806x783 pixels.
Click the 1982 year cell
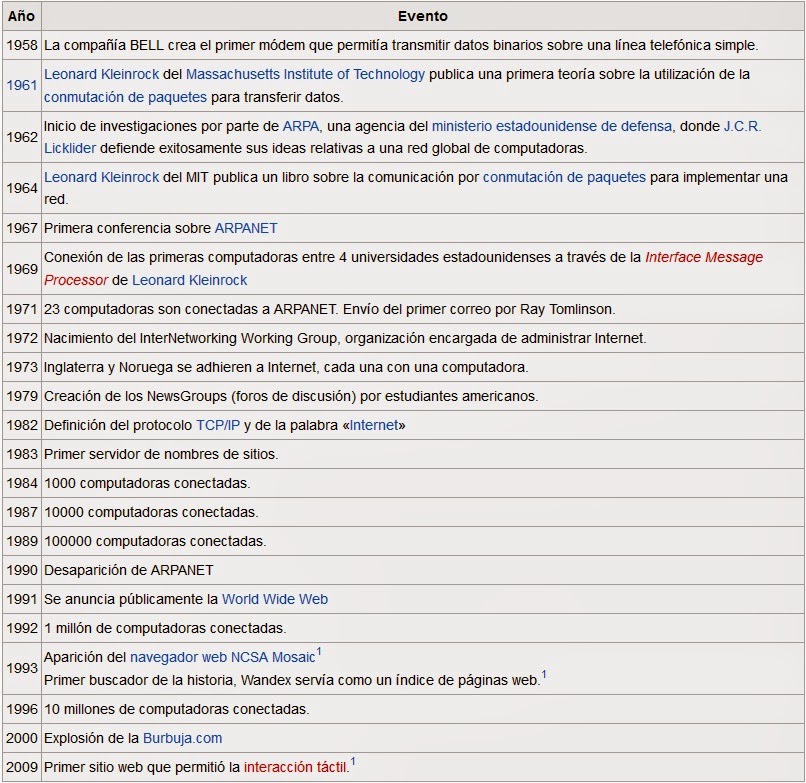[x=22, y=425]
